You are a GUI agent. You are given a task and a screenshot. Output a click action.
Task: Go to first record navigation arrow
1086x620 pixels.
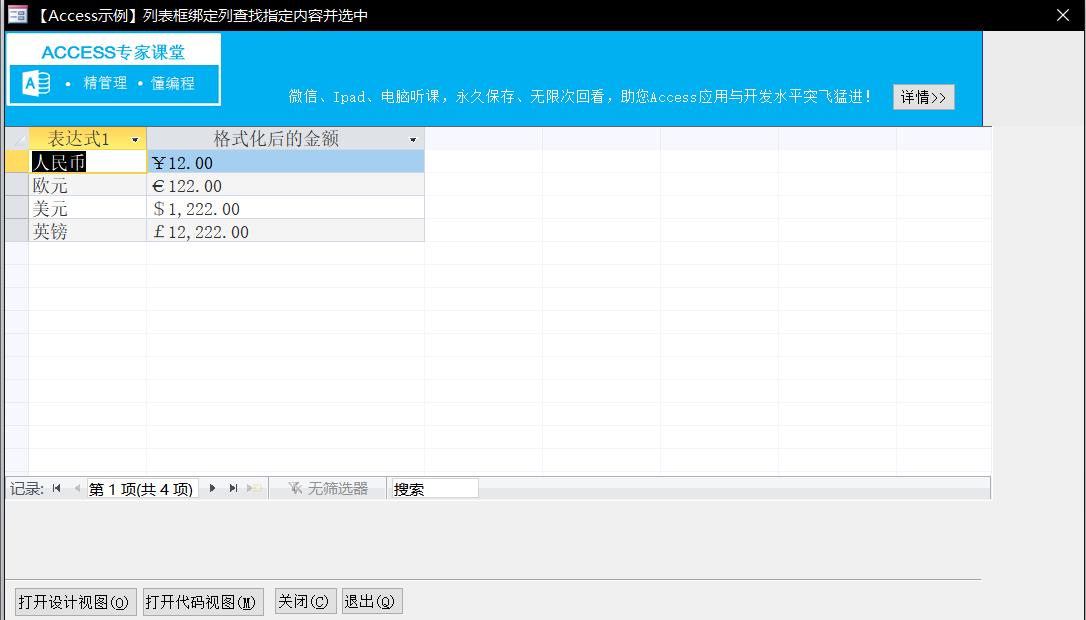[x=57, y=488]
